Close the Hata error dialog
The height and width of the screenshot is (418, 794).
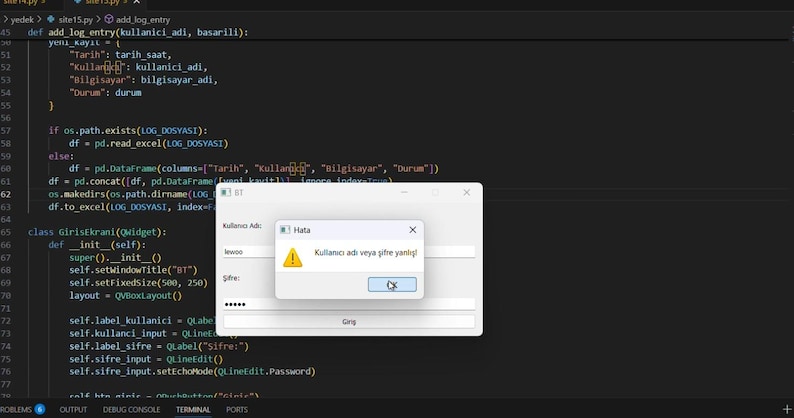(413, 230)
